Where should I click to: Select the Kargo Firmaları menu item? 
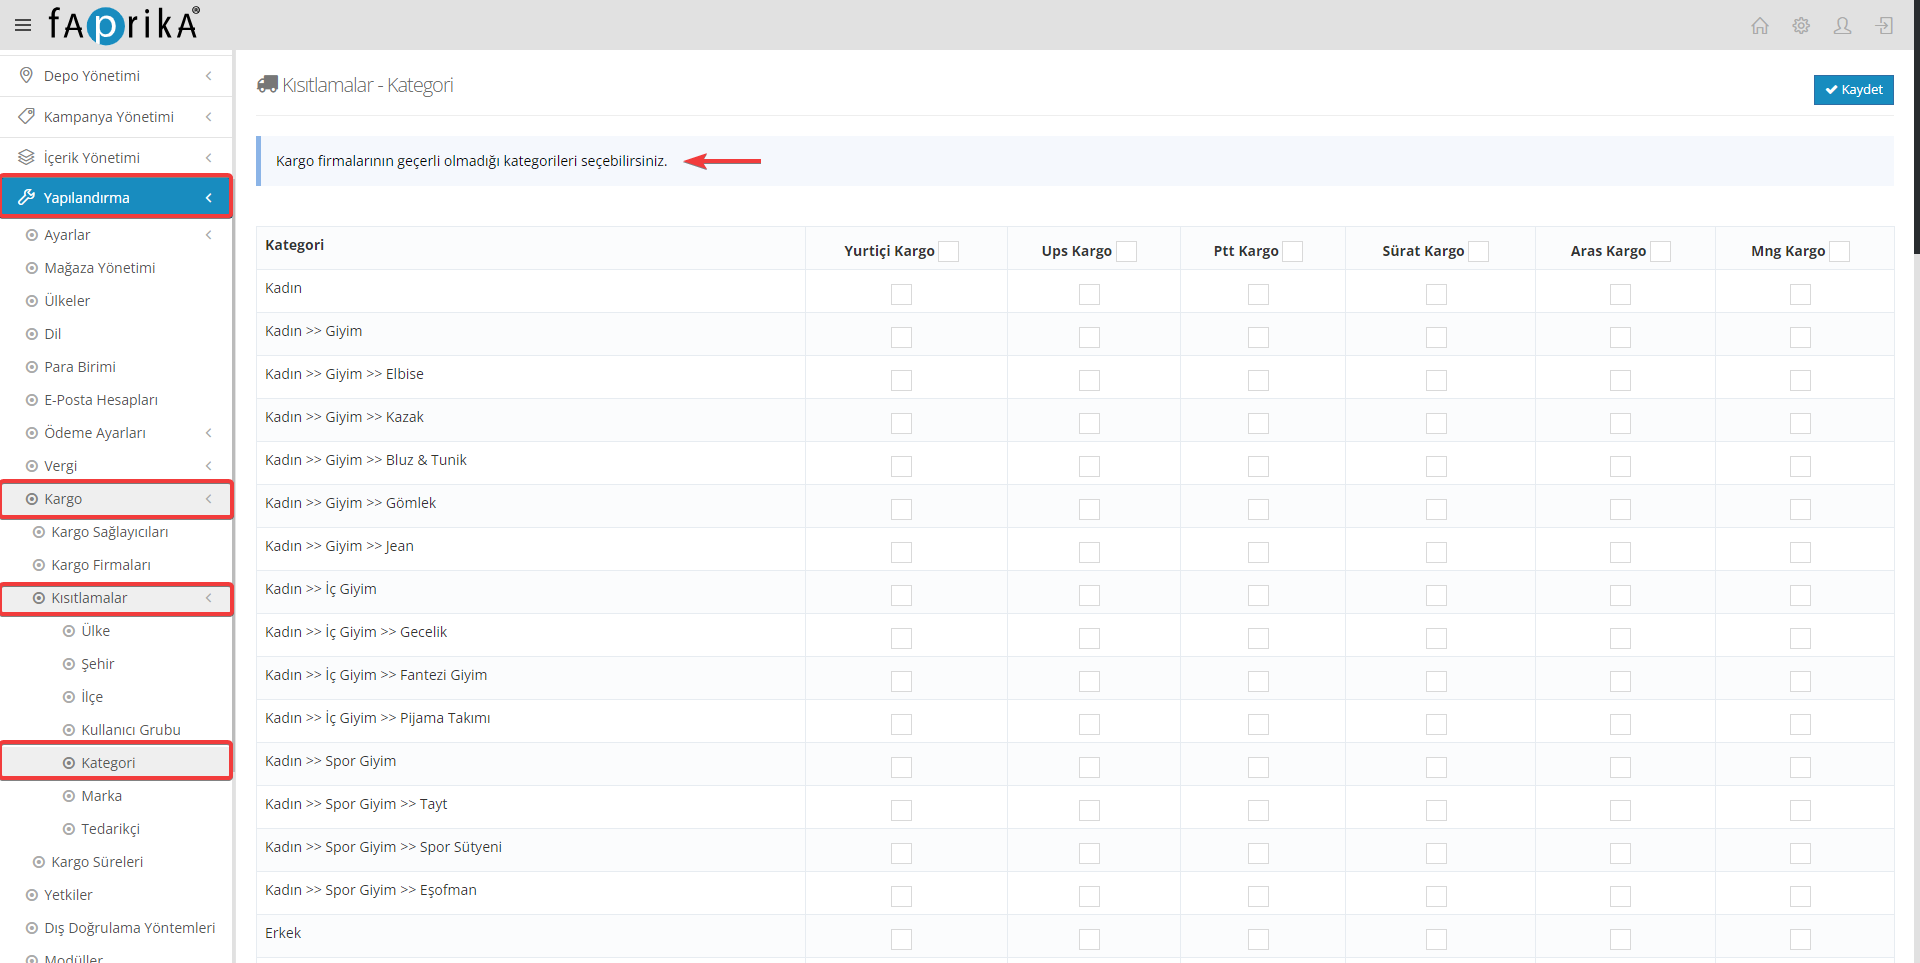tap(101, 565)
